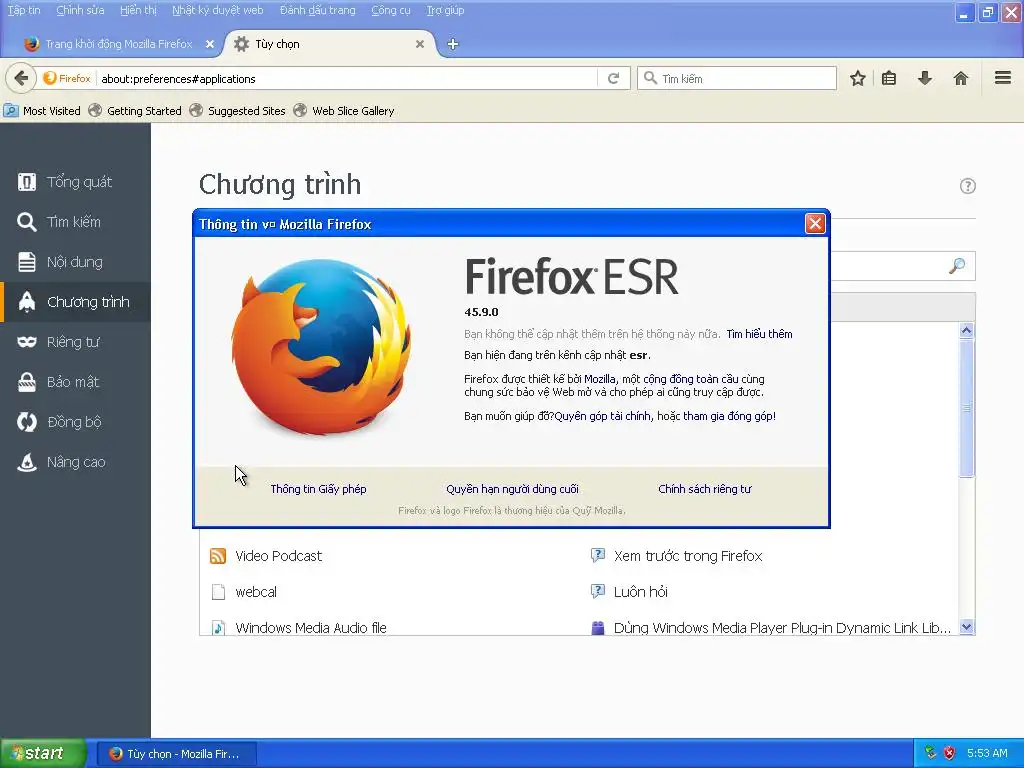Open the Công cụ menu
This screenshot has width=1024, height=768.
[391, 10]
